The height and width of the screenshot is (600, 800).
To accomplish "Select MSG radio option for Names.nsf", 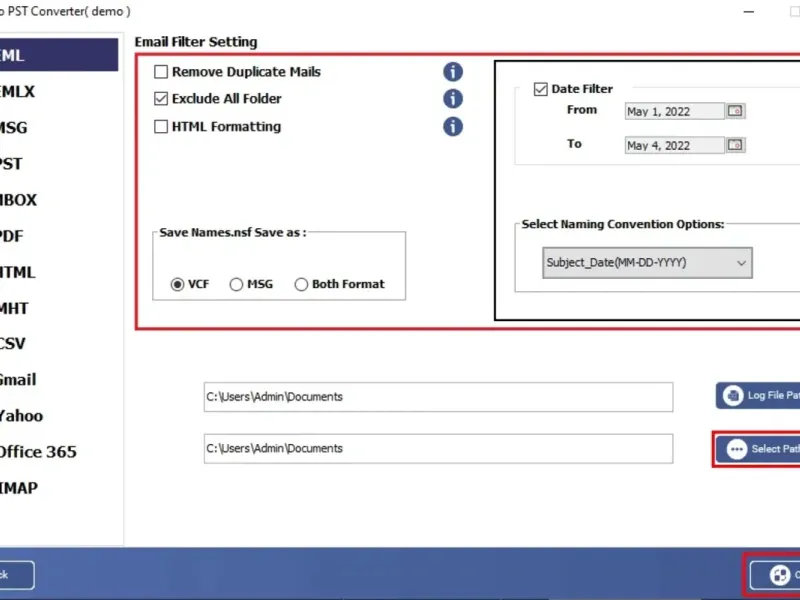I will click(x=236, y=284).
